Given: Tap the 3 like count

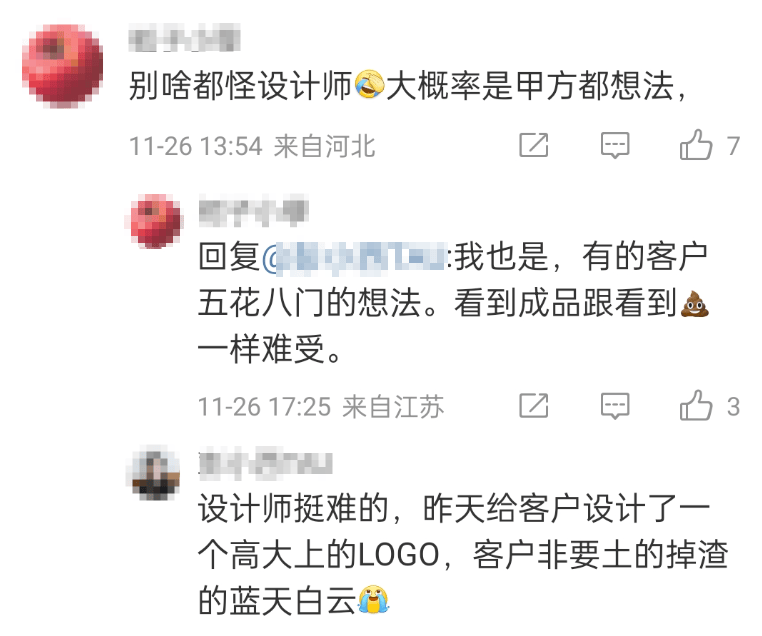Looking at the screenshot, I should point(733,406).
